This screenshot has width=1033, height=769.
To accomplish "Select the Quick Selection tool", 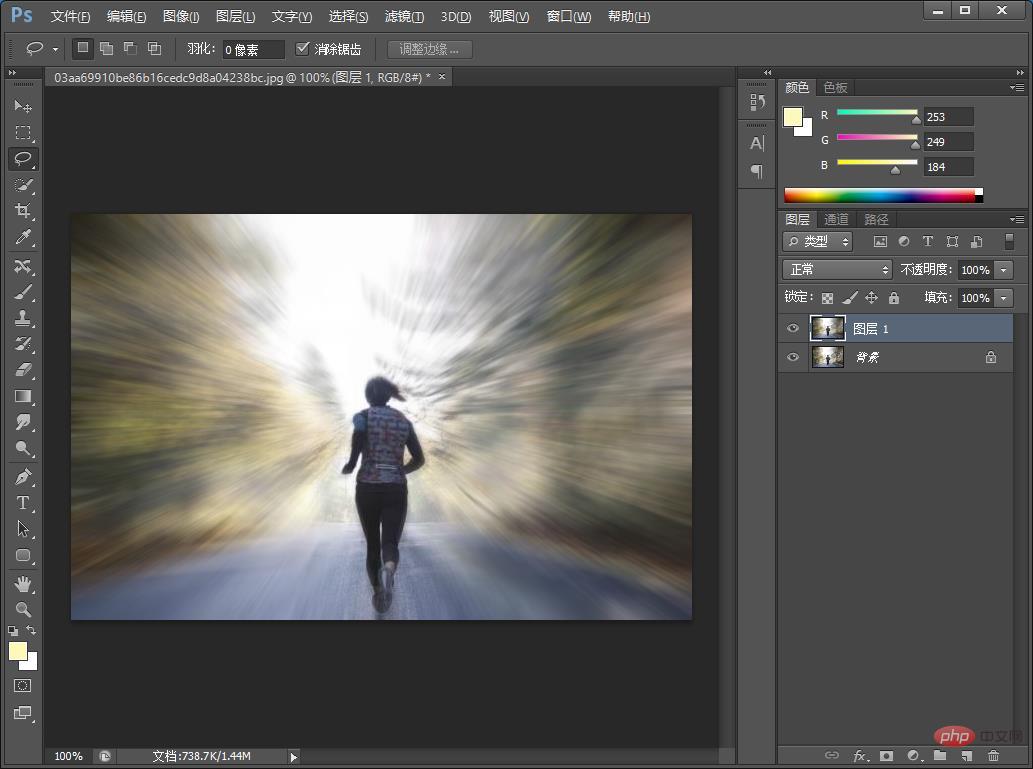I will tap(23, 185).
